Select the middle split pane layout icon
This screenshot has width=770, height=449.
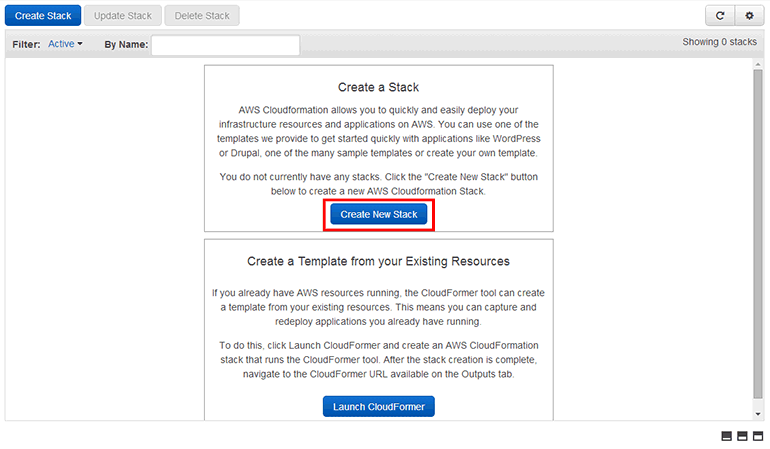tap(742, 437)
